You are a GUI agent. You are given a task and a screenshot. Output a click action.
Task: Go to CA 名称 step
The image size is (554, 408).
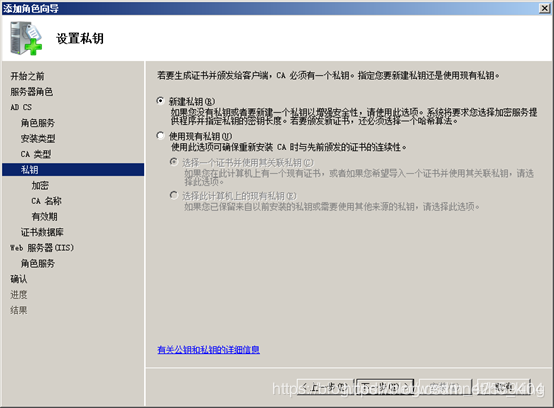click(x=46, y=201)
